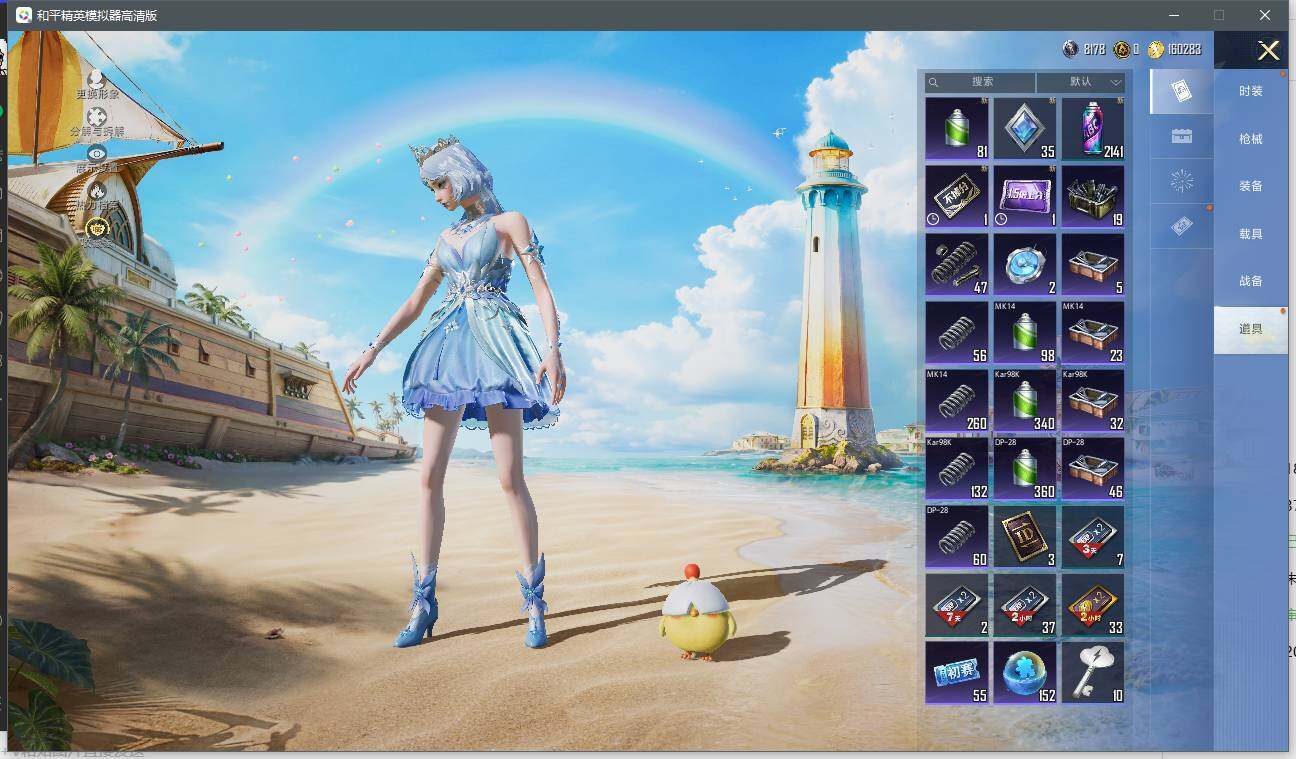The width and height of the screenshot is (1296, 759).
Task: Click the yellow chick pet on the beach
Action: (x=697, y=612)
